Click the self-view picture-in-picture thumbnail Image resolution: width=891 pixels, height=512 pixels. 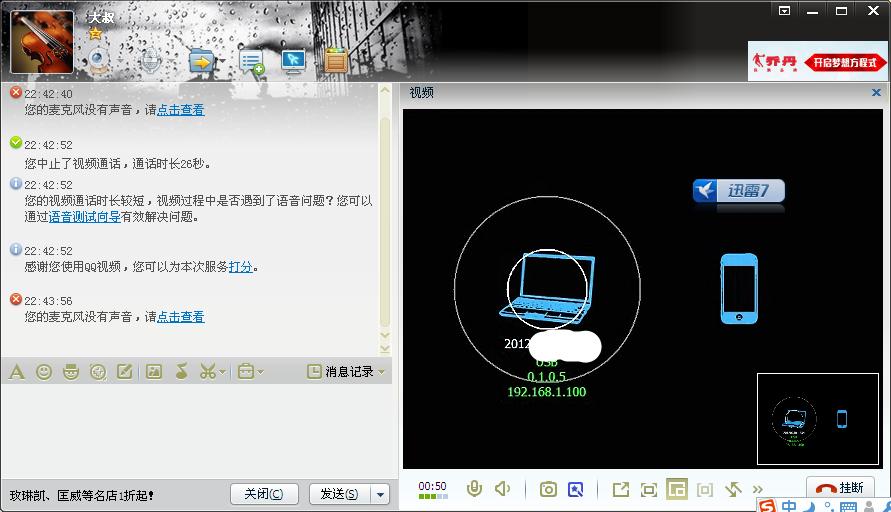(x=818, y=419)
